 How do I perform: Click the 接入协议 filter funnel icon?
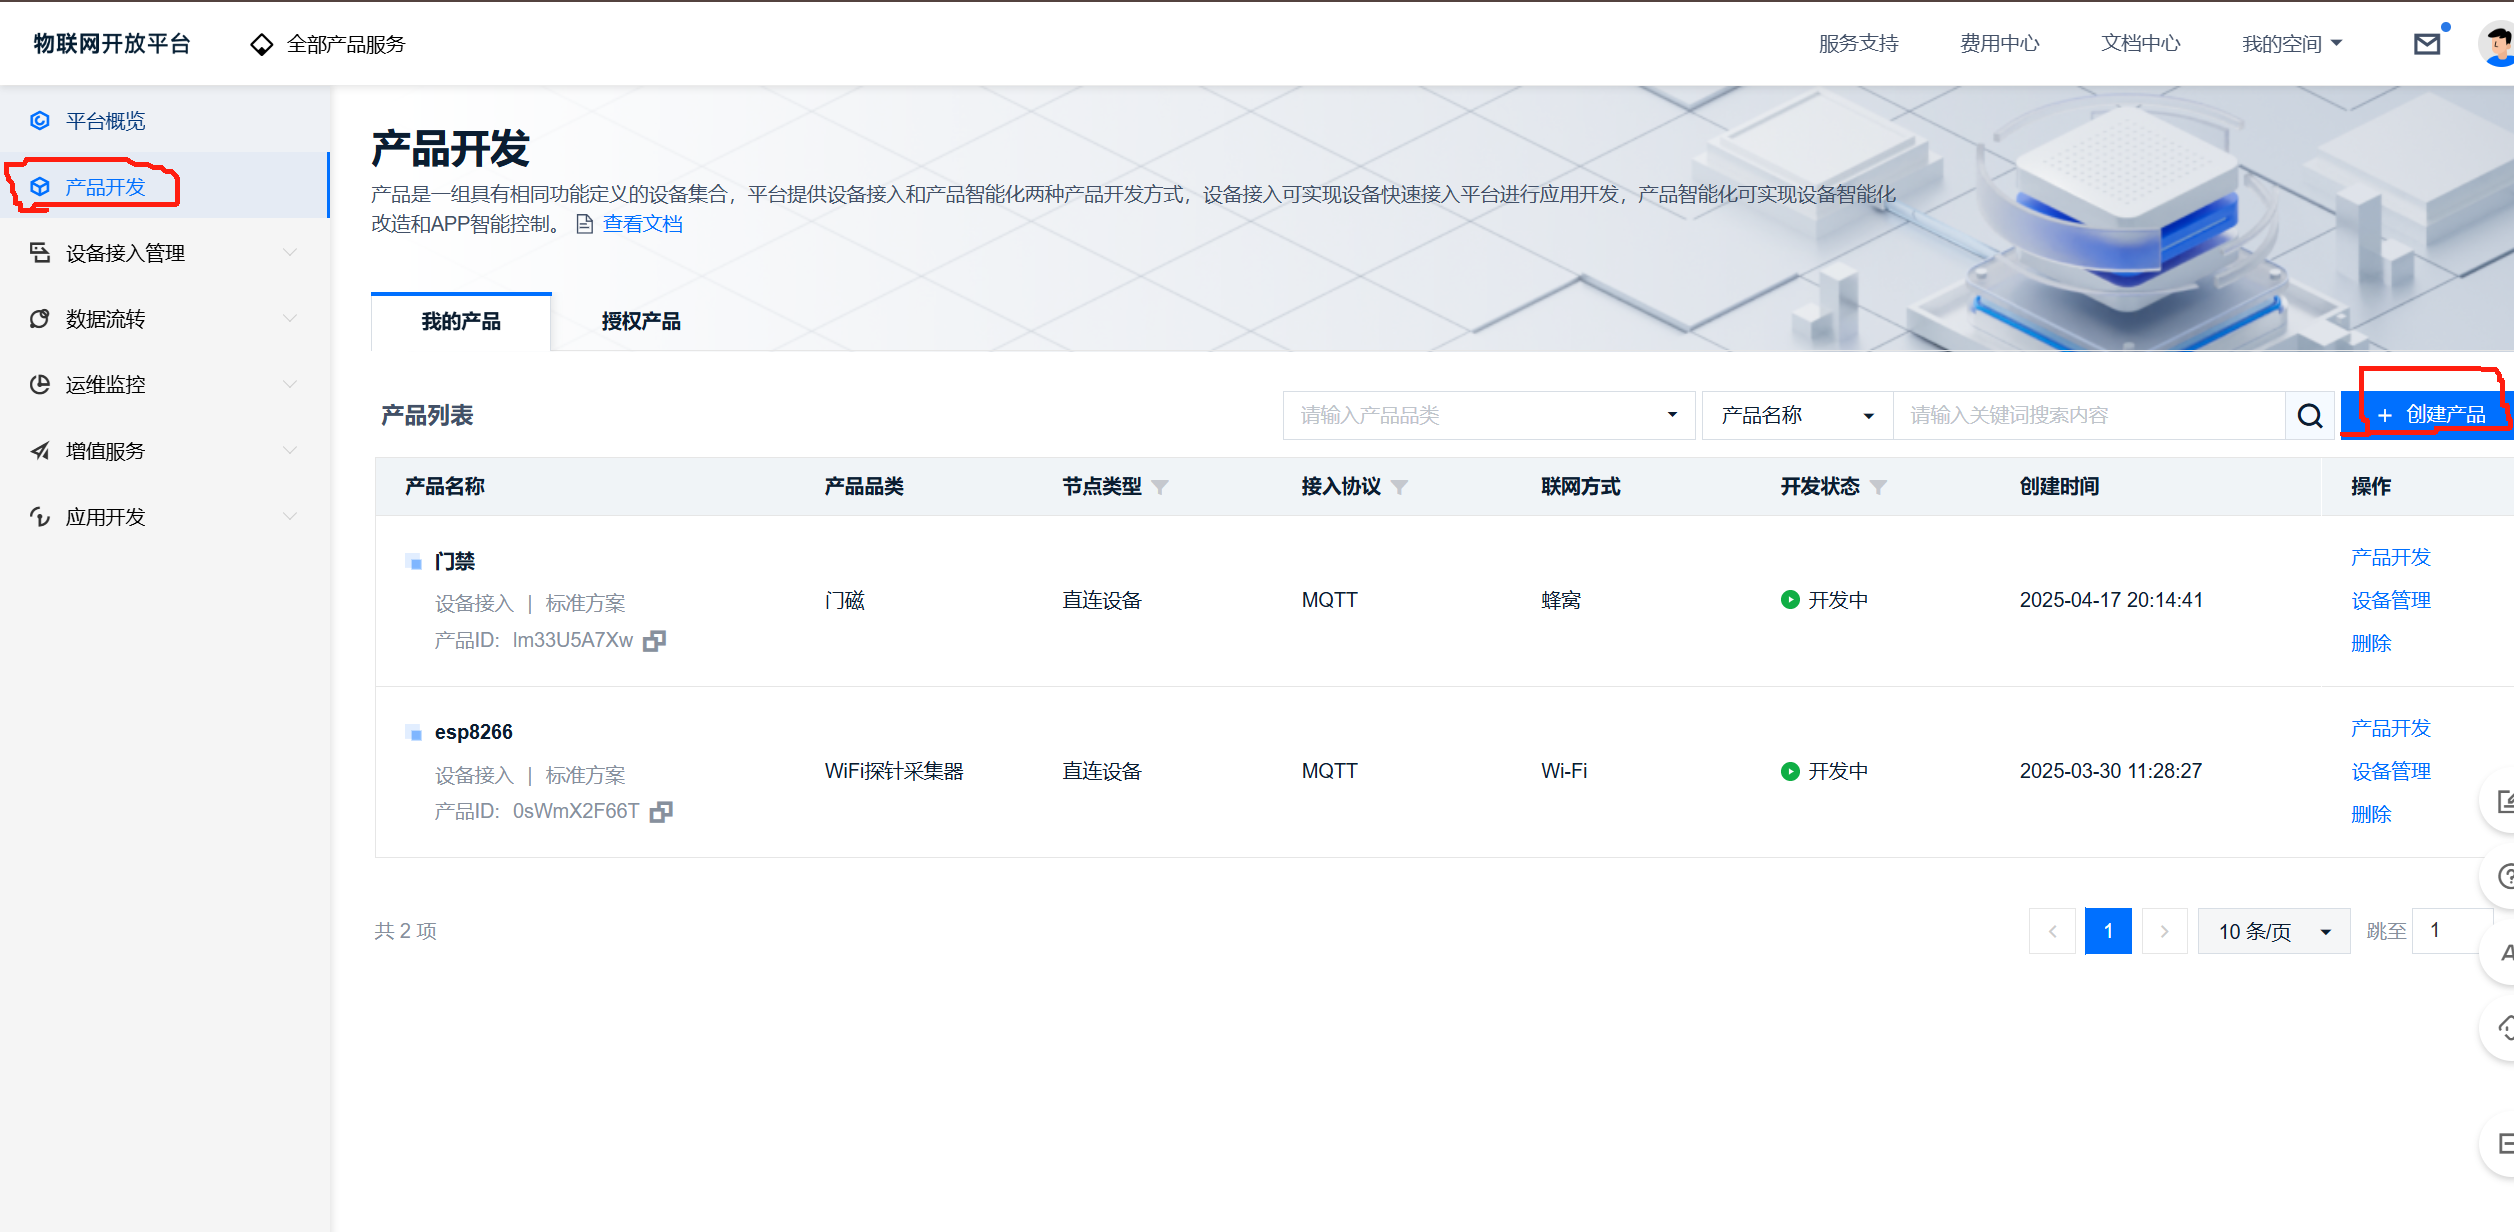1399,487
